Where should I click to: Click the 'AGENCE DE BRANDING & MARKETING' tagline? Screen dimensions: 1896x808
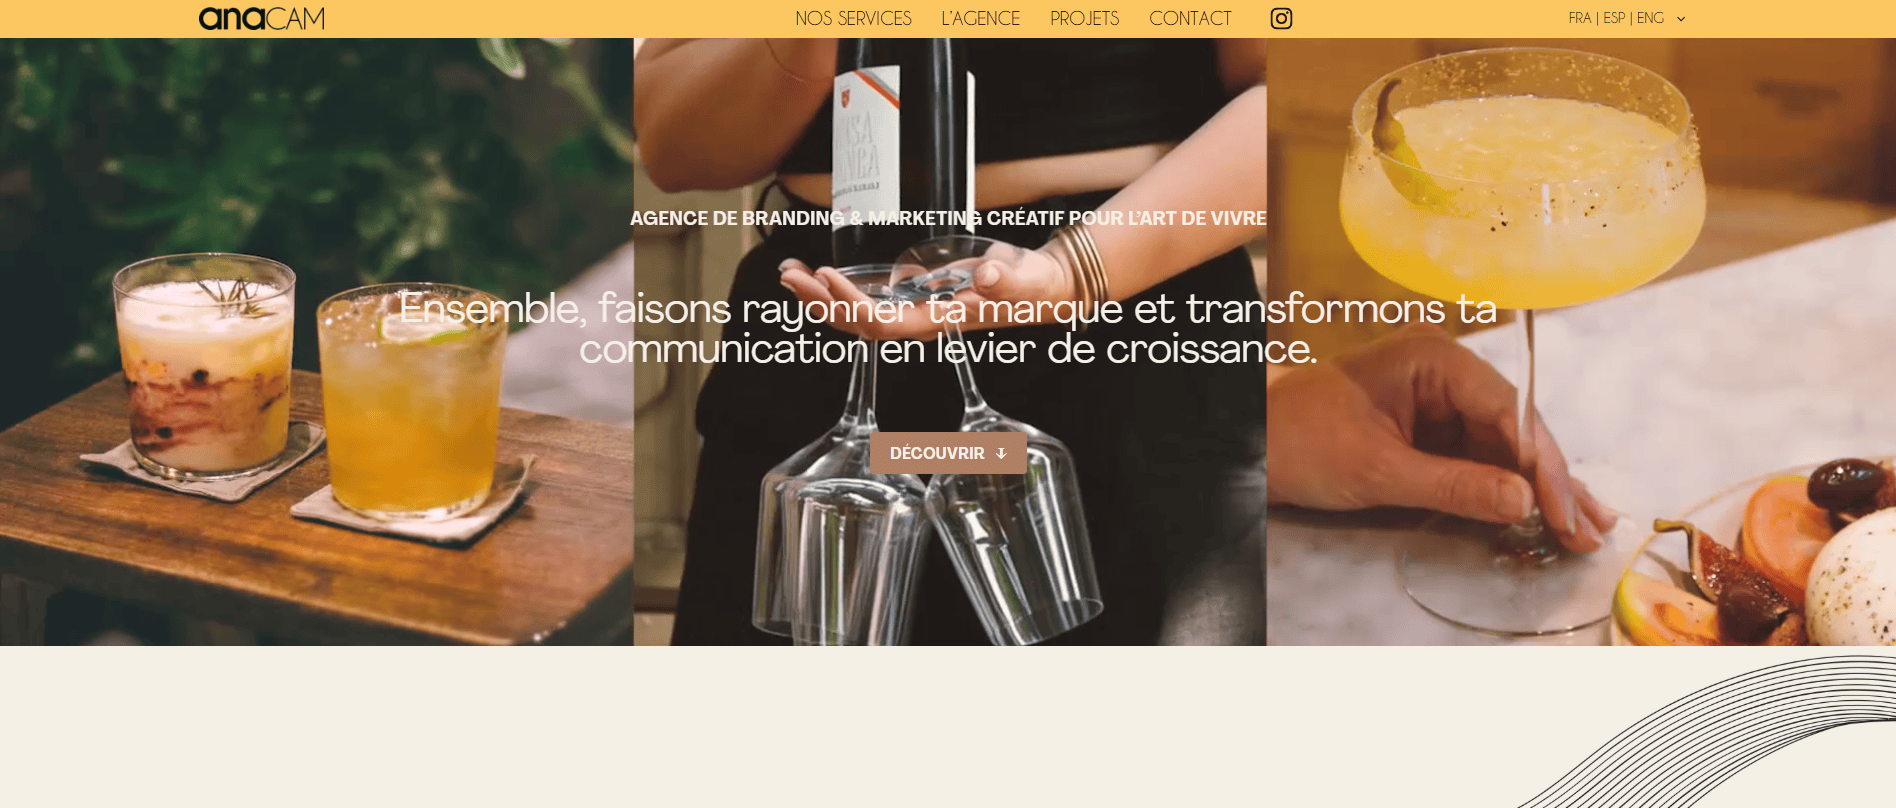948,218
